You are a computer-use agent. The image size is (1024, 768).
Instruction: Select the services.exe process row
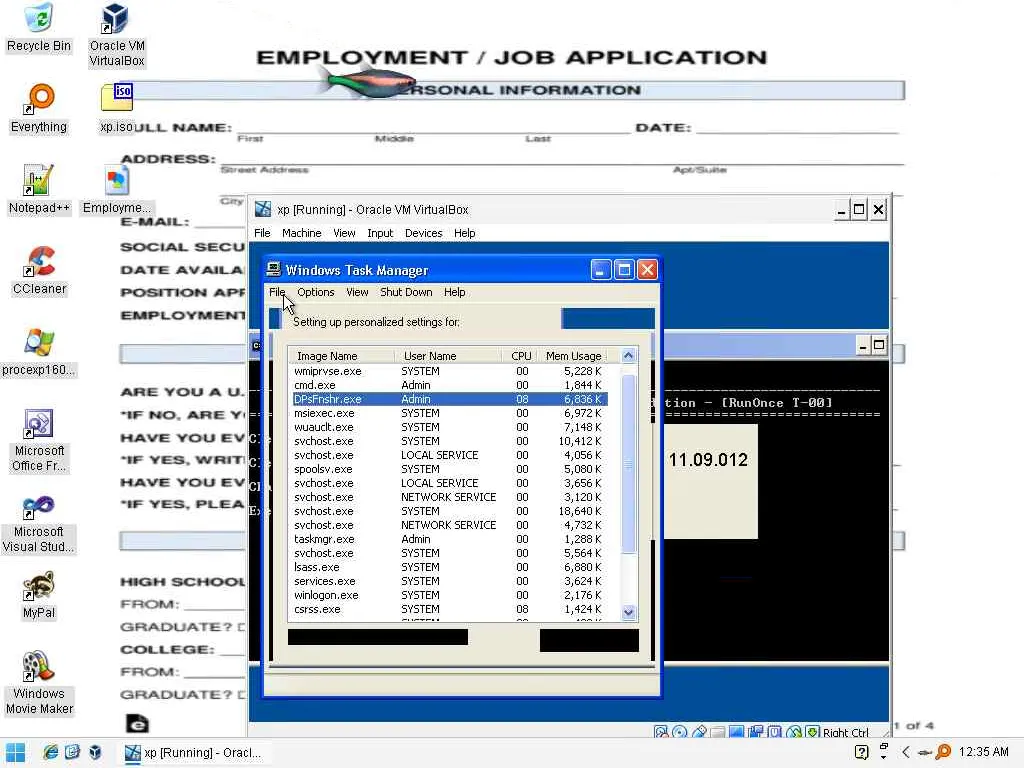pyautogui.click(x=449, y=581)
